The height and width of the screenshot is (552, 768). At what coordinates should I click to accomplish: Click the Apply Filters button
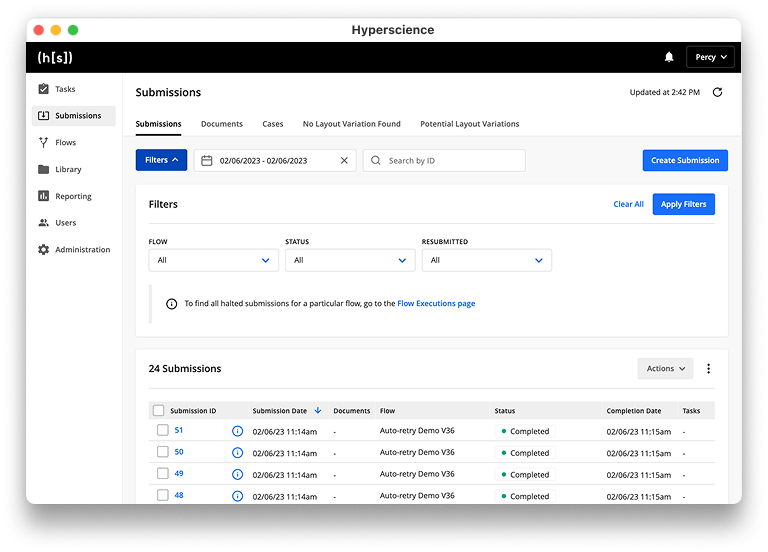[684, 204]
